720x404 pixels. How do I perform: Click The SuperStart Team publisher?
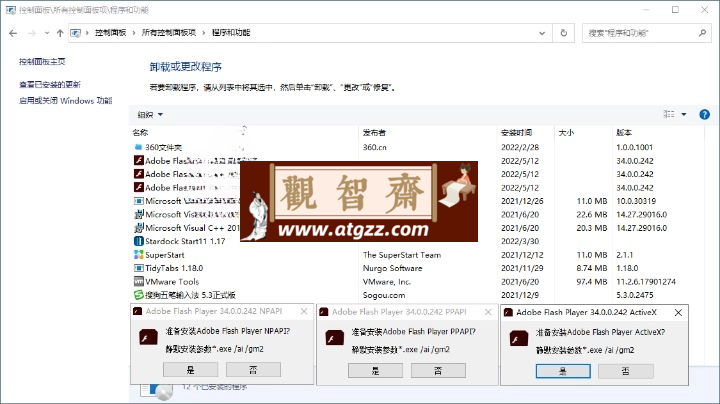402,255
